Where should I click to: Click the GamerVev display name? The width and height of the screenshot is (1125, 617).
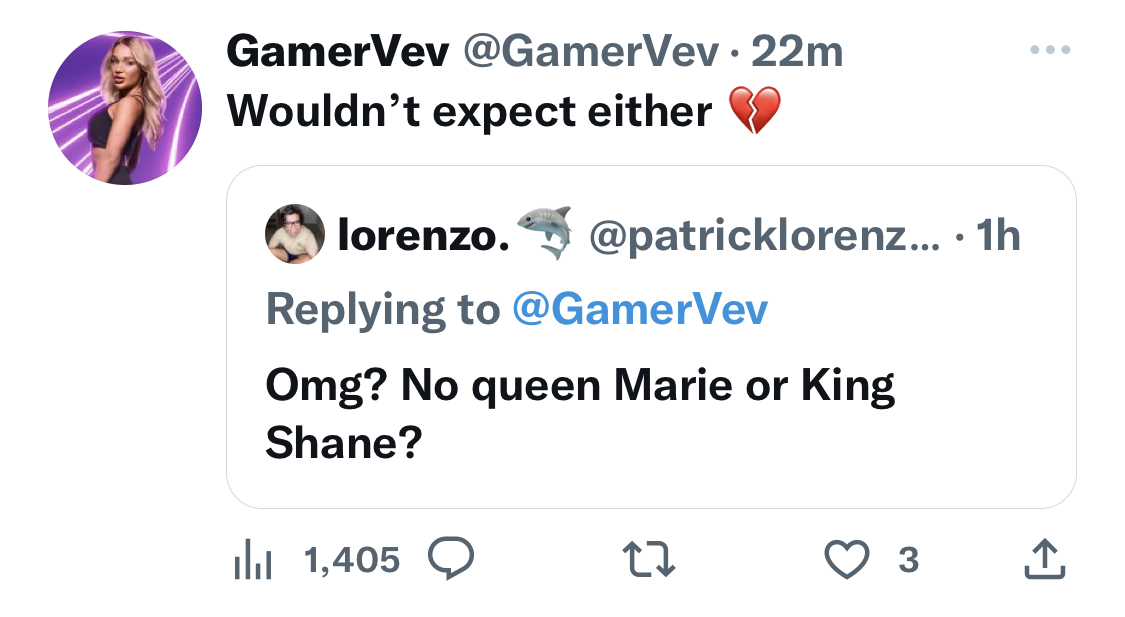(x=338, y=52)
